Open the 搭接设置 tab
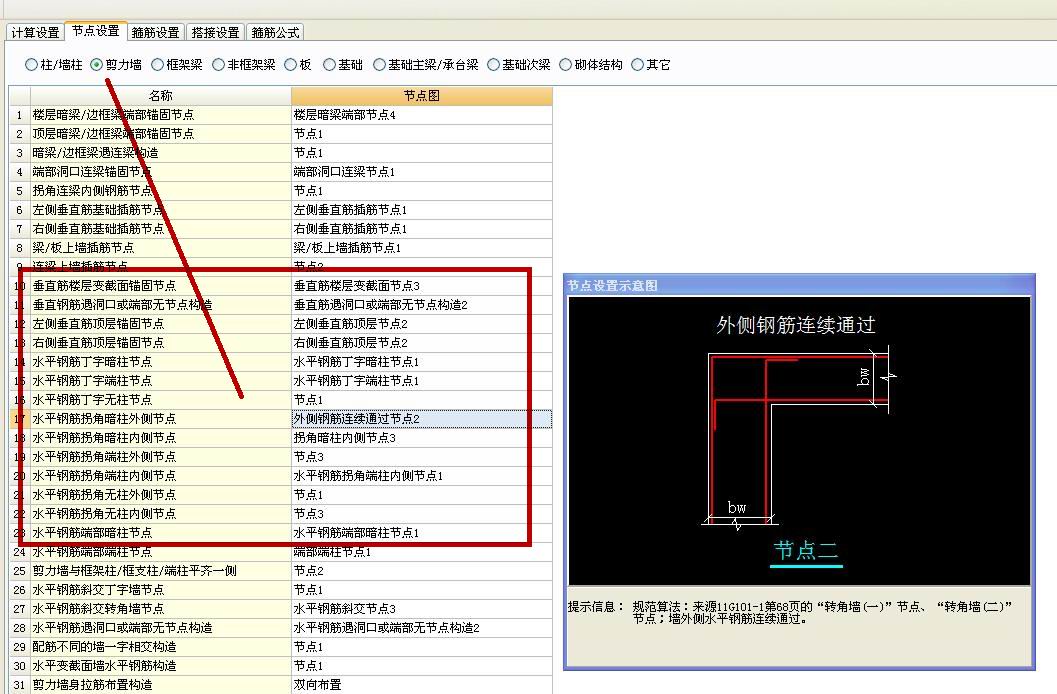Screen dimensions: 1057x694 pyautogui.click(x=215, y=32)
